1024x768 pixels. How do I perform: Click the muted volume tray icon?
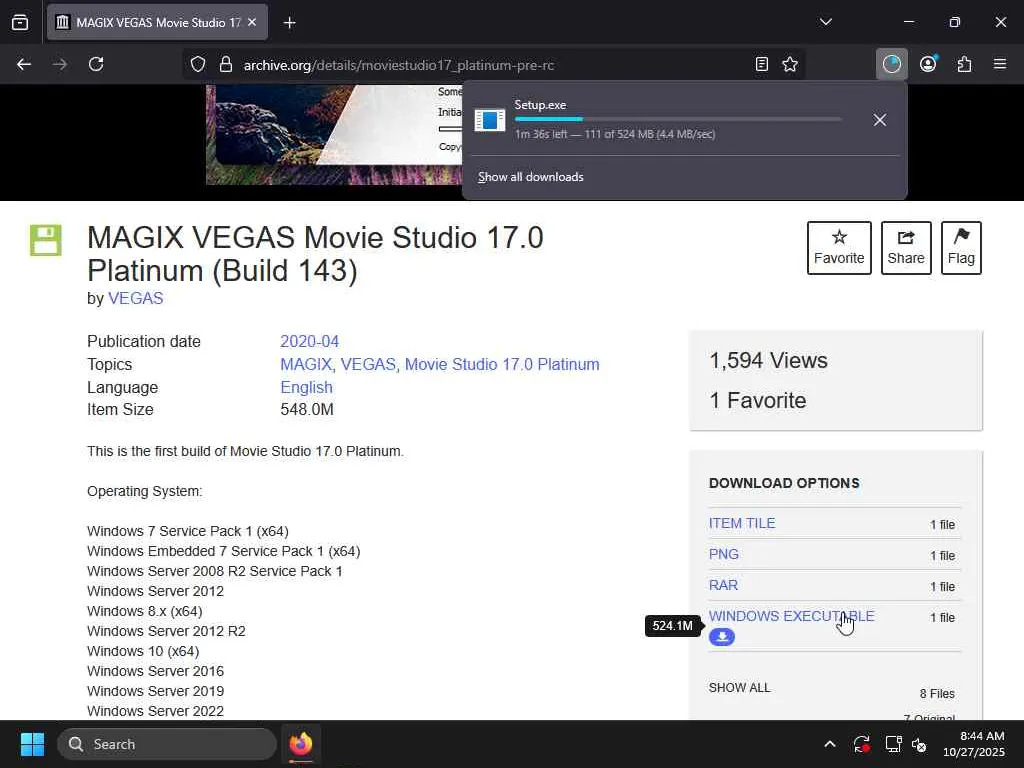point(919,744)
